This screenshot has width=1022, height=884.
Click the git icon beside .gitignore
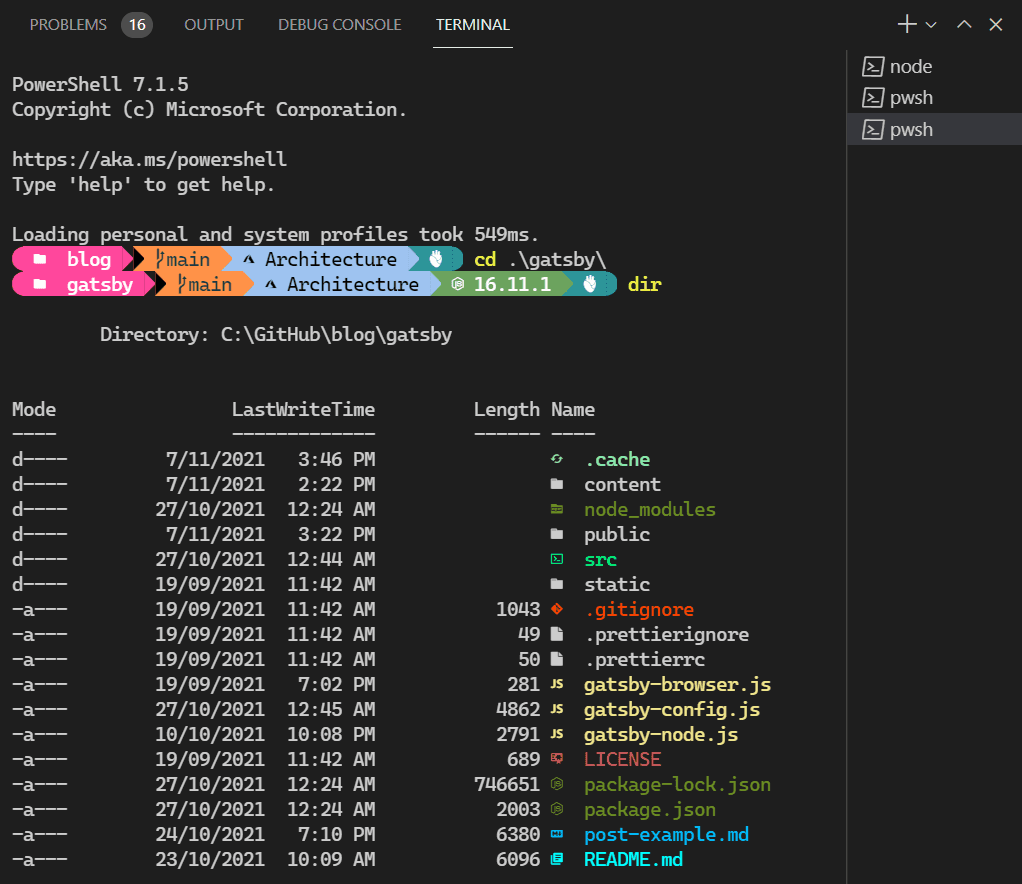(557, 610)
